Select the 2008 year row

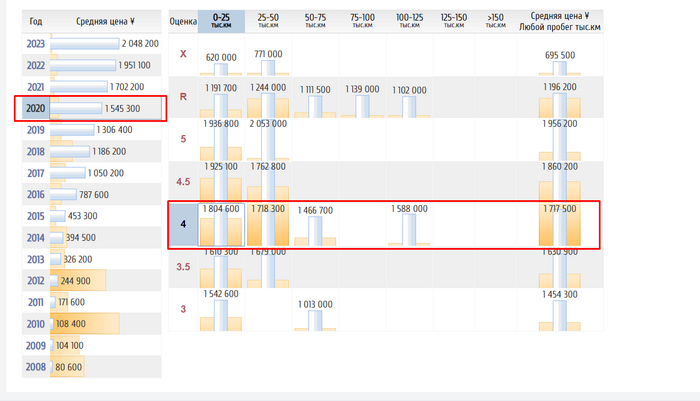tap(92, 367)
